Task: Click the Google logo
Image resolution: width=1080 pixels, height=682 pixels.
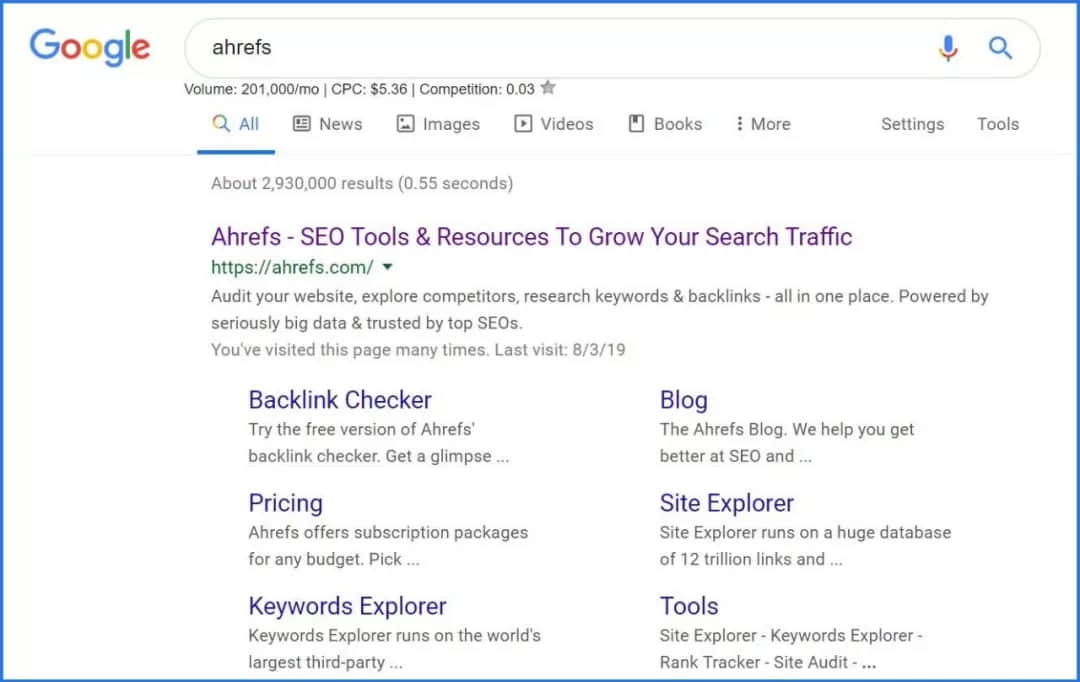Action: coord(90,47)
